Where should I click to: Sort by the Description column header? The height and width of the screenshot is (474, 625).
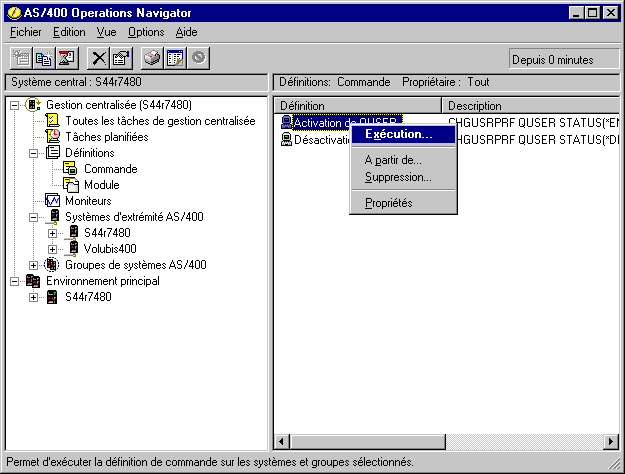532,106
